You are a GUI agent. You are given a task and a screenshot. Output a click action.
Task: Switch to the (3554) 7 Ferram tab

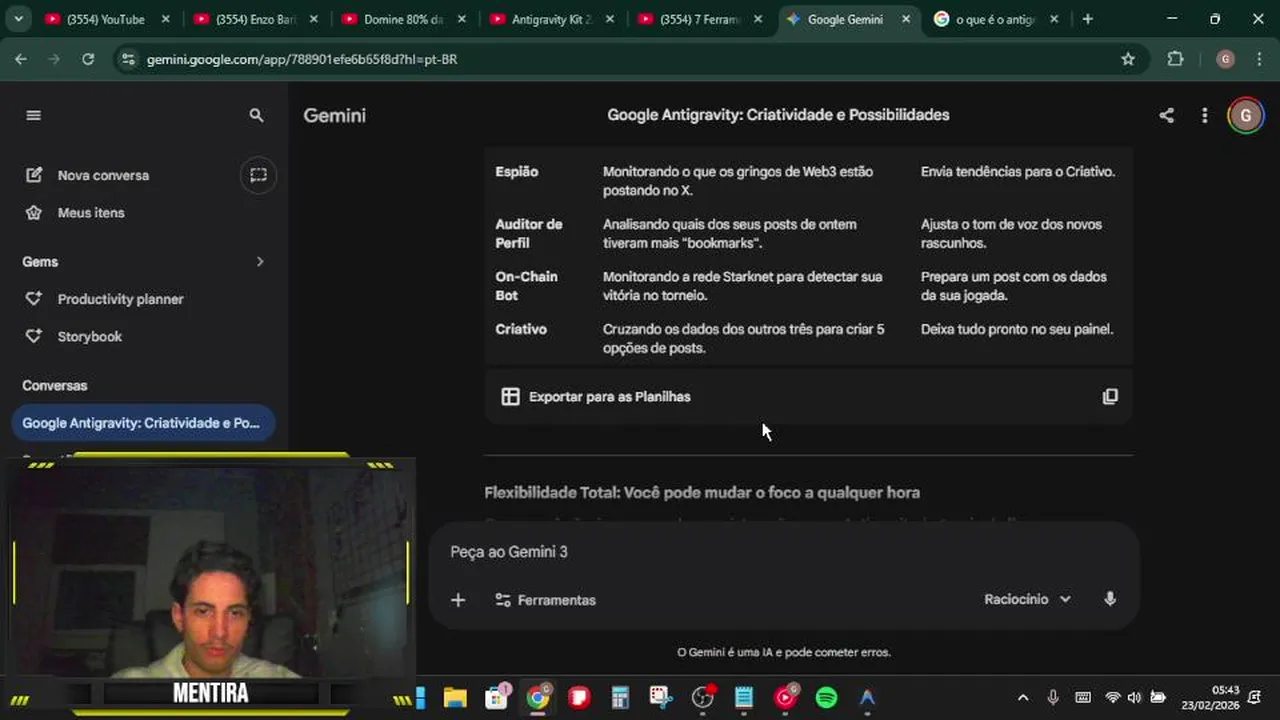point(700,19)
